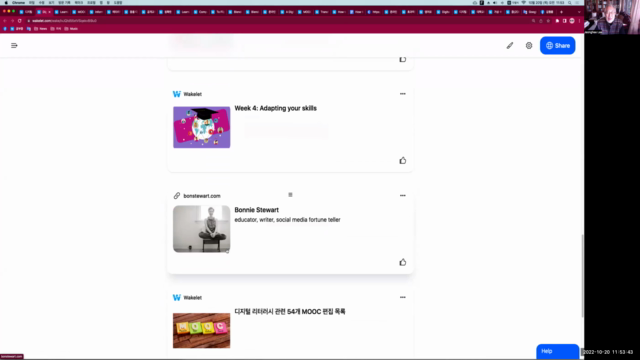Click the MOOC blocks thumbnail

click(202, 331)
